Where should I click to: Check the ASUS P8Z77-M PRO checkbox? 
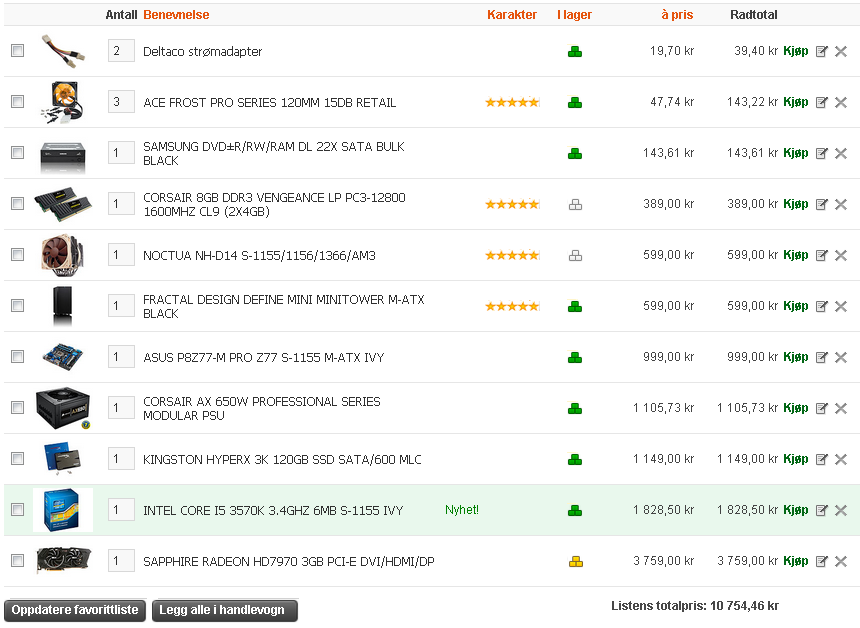coord(18,357)
